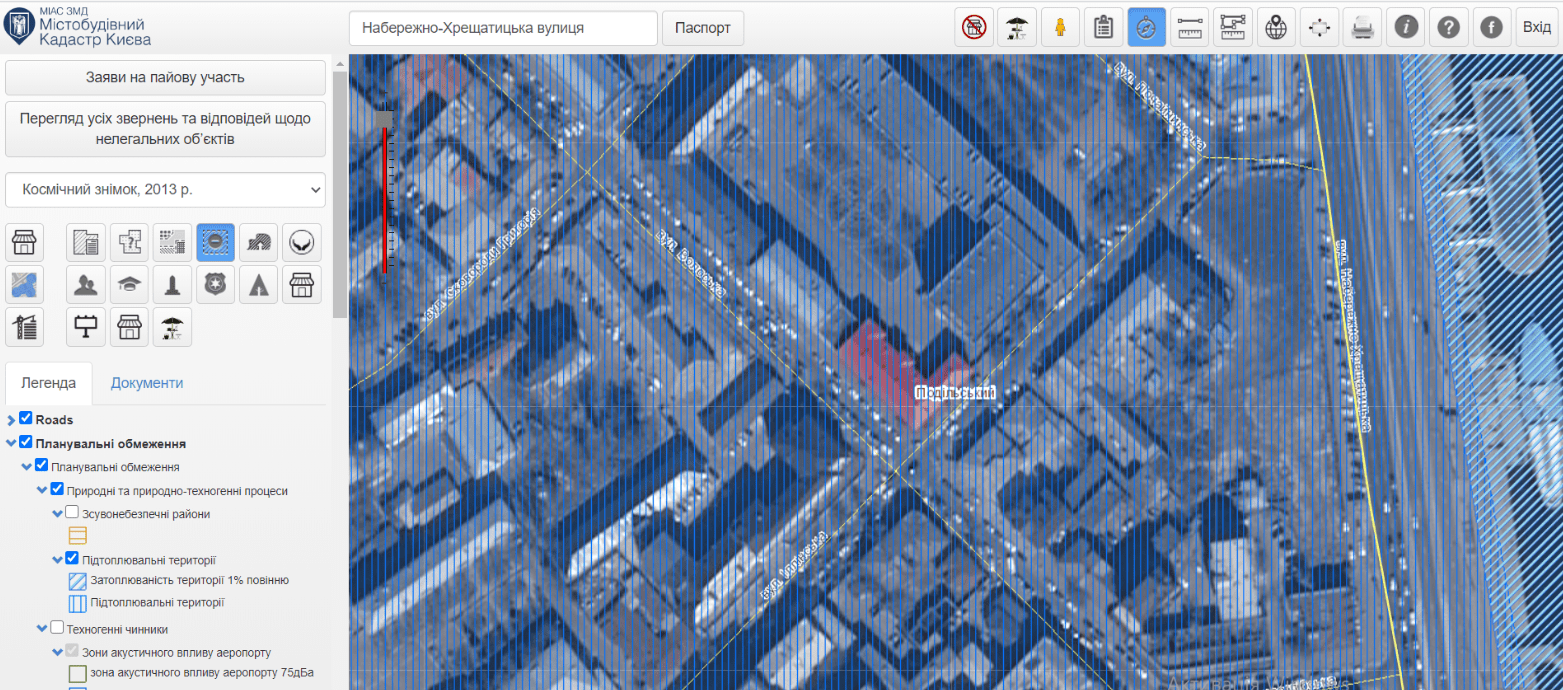Collapse the Підтоплювальні території group arrow

coord(57,560)
